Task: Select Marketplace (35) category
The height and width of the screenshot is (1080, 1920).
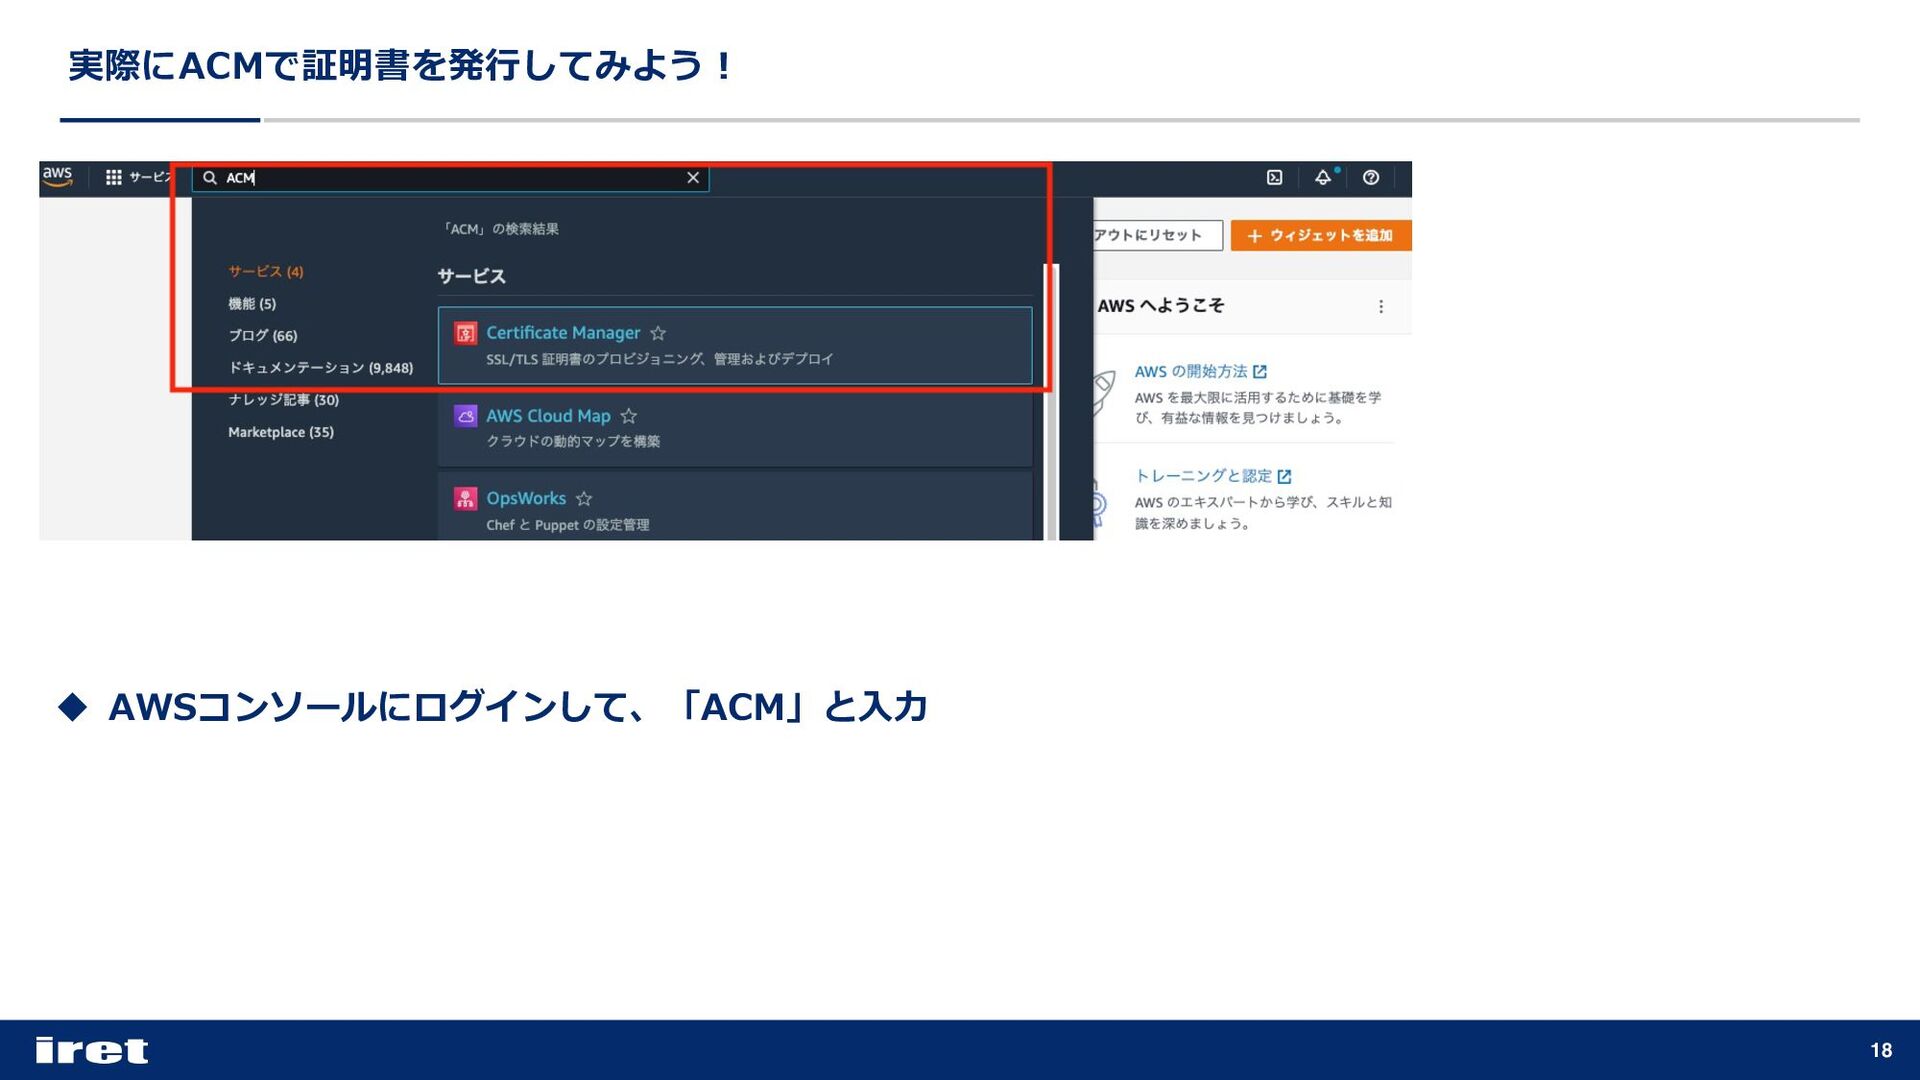Action: pyautogui.click(x=281, y=432)
